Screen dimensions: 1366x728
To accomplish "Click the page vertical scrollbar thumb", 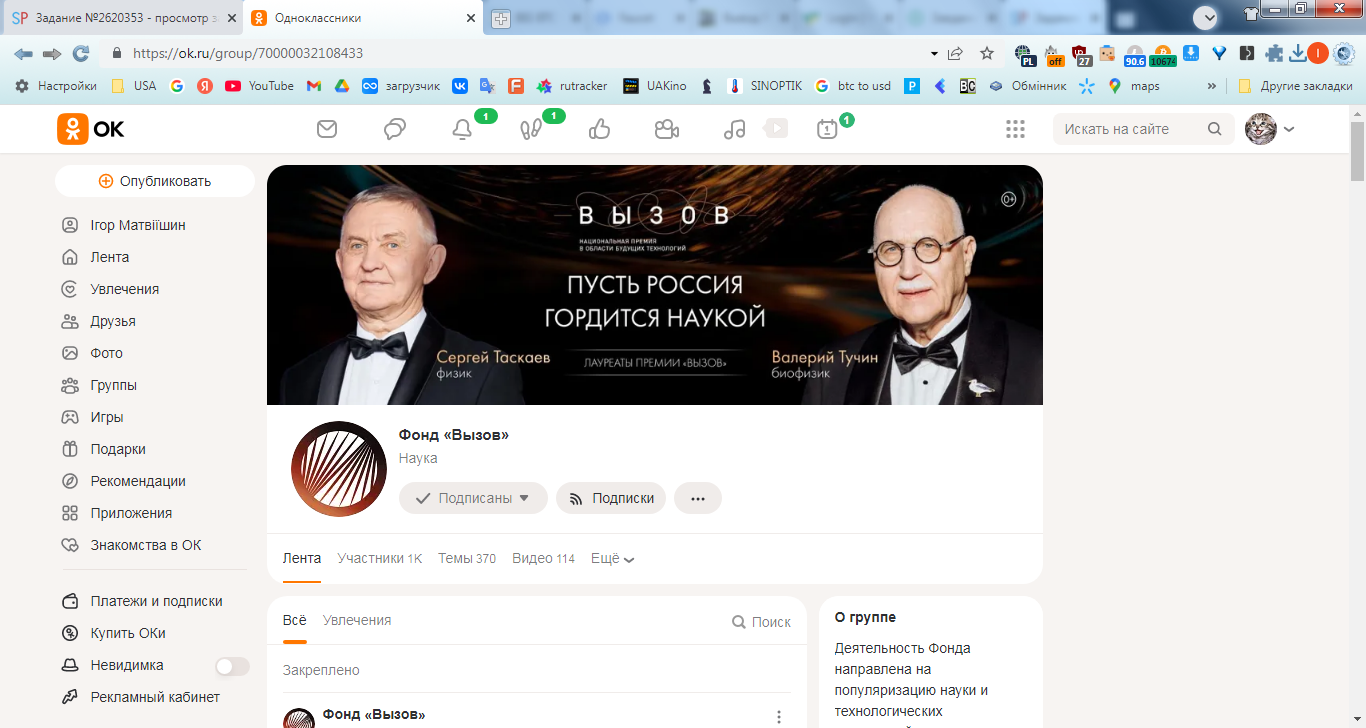I will [1357, 150].
